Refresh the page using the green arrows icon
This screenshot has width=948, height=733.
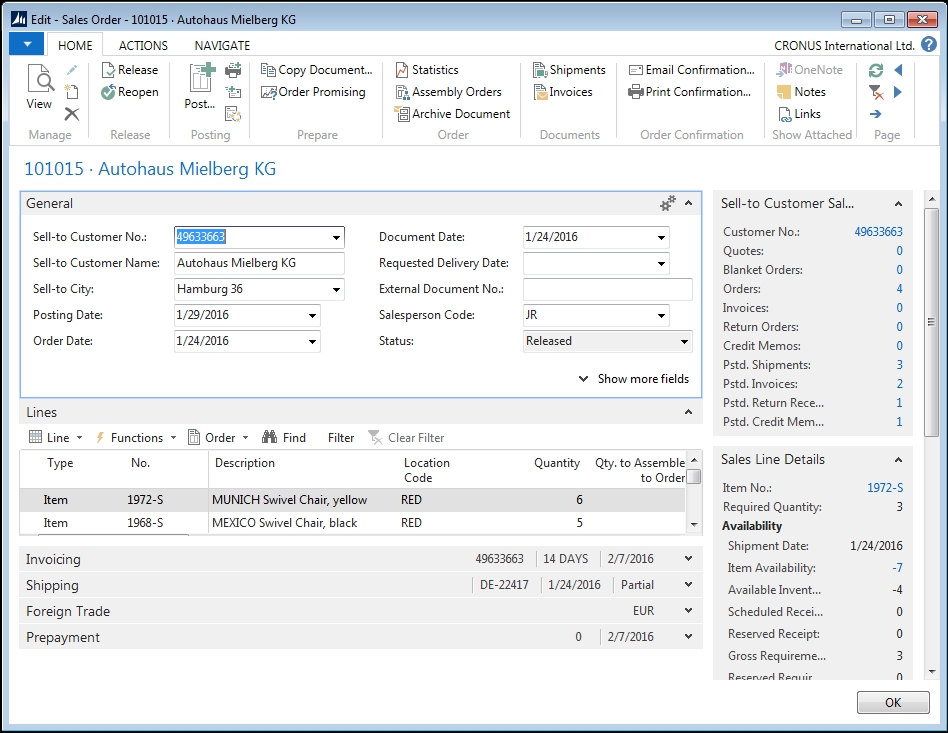click(875, 70)
